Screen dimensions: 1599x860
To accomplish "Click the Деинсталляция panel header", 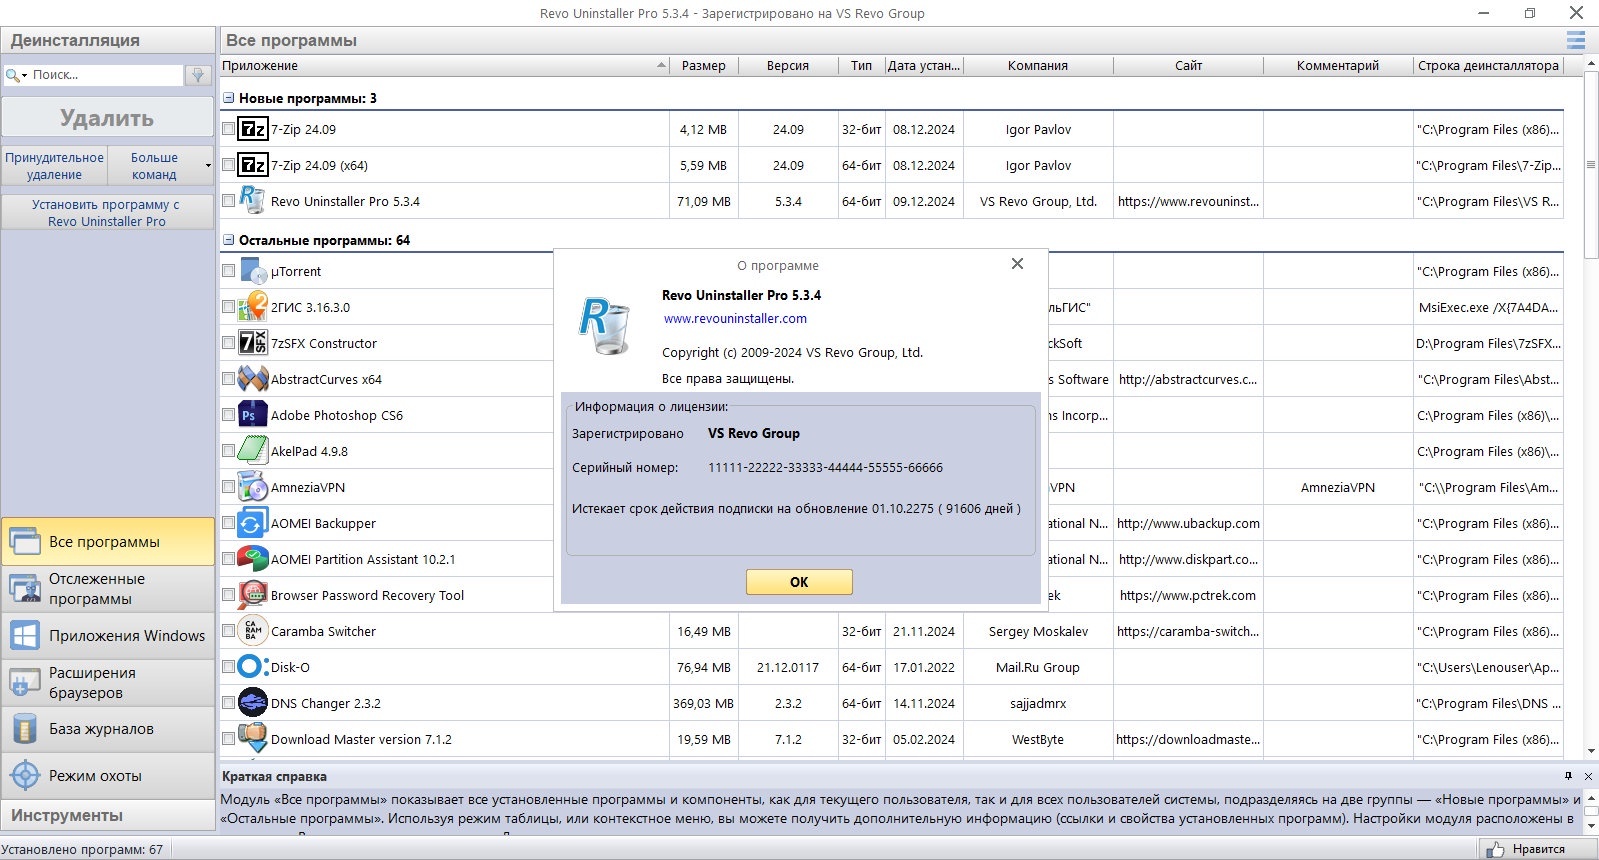I will click(108, 40).
